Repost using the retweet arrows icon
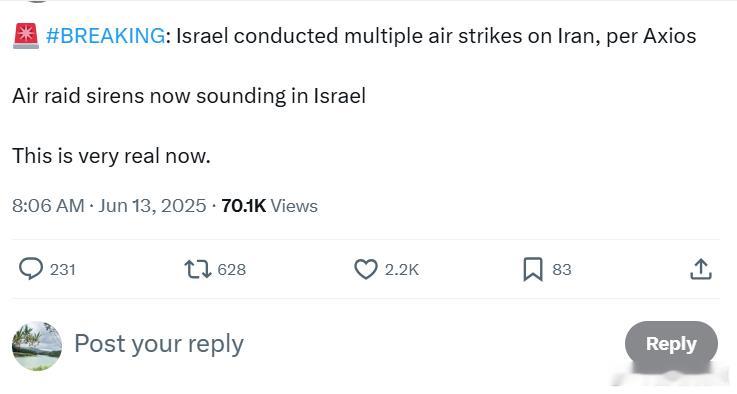This screenshot has height=394, width=737. coord(197,269)
